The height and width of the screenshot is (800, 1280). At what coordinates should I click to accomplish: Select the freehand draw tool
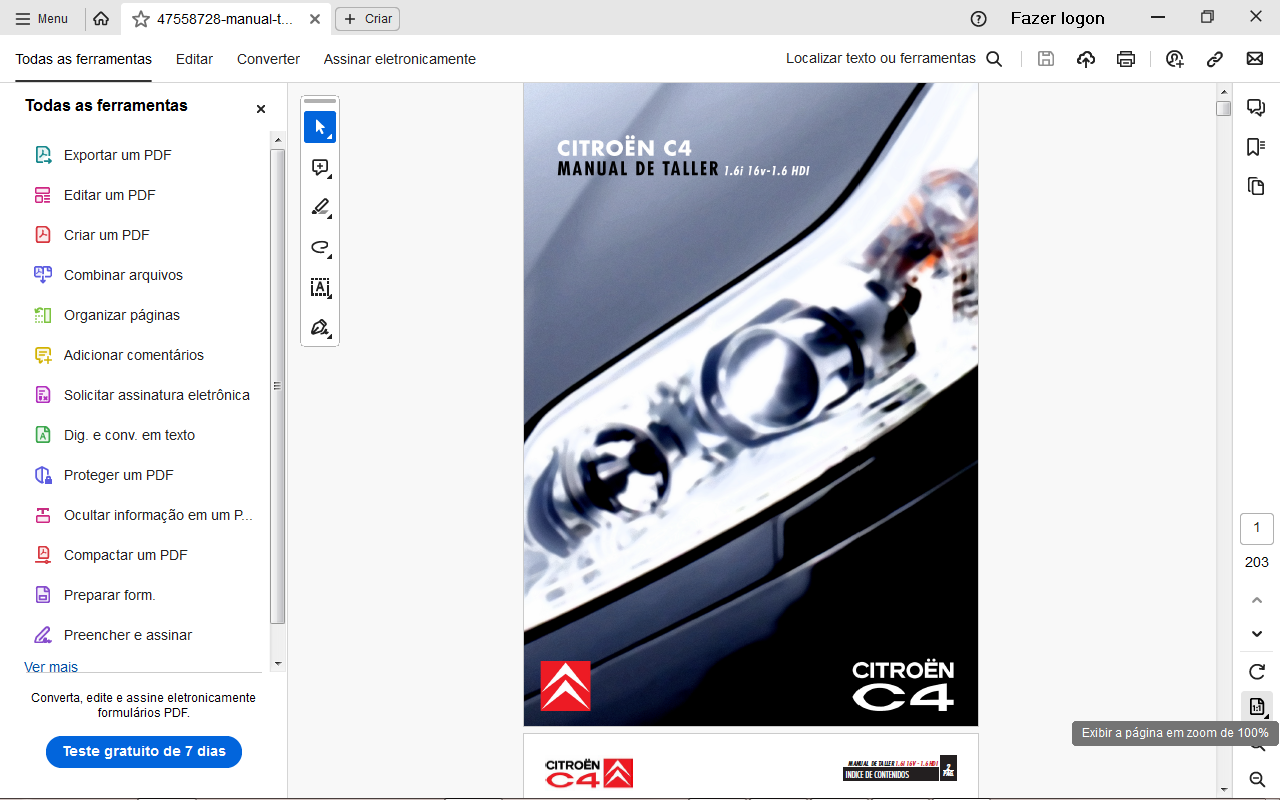coord(320,248)
